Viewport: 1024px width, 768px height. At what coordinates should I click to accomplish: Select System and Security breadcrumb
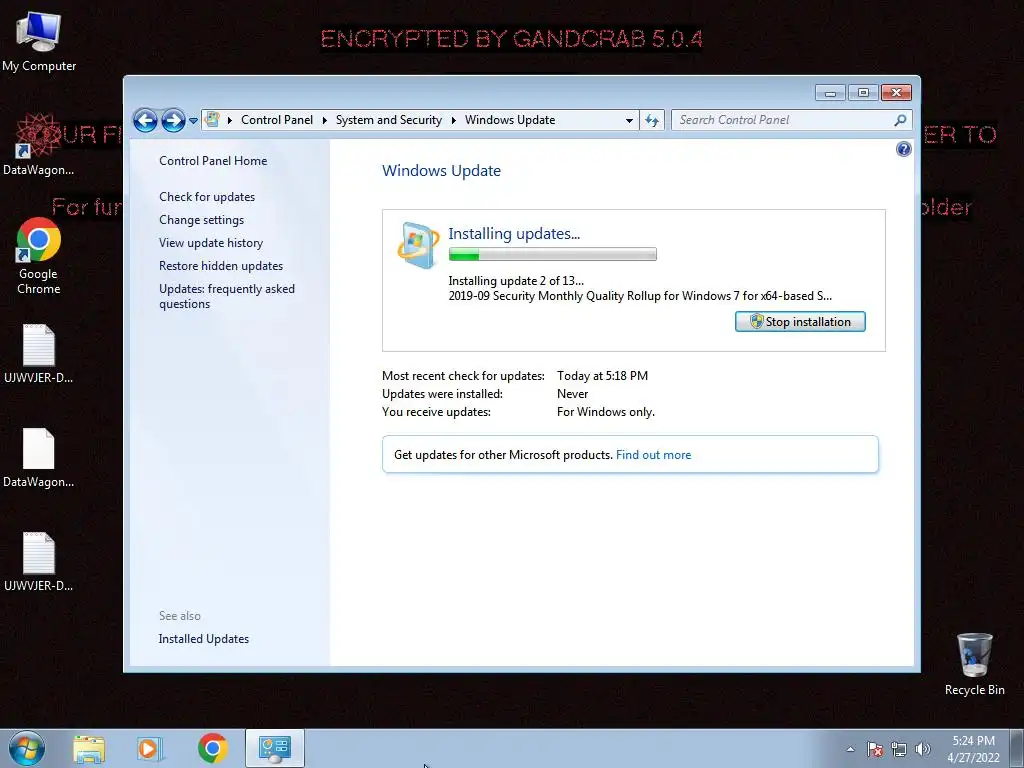pos(389,120)
